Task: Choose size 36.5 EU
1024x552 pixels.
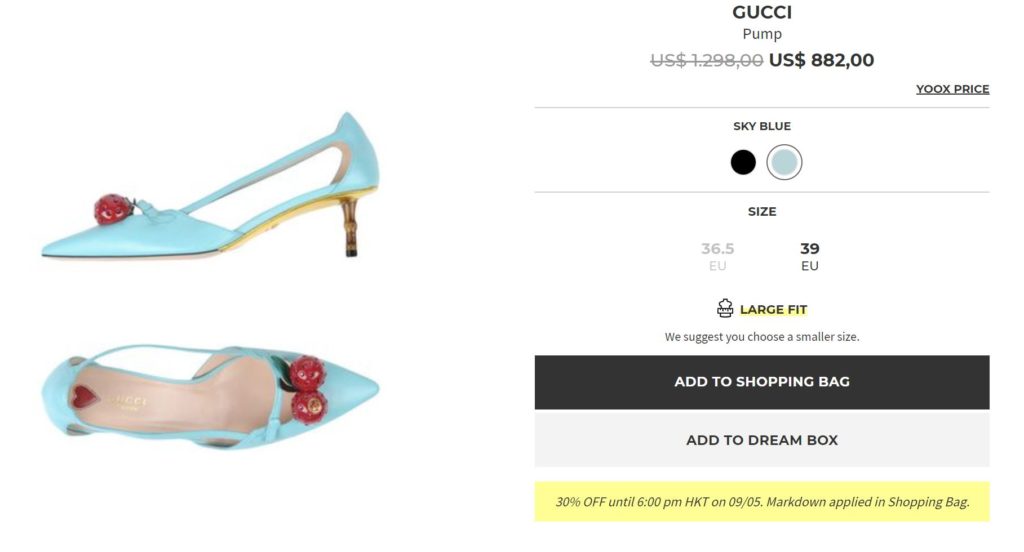Action: (x=718, y=256)
